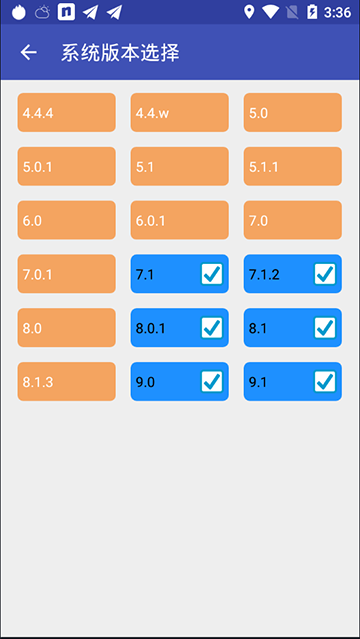Tap the first paper plane notification icon
The height and width of the screenshot is (639, 360).
90,12
